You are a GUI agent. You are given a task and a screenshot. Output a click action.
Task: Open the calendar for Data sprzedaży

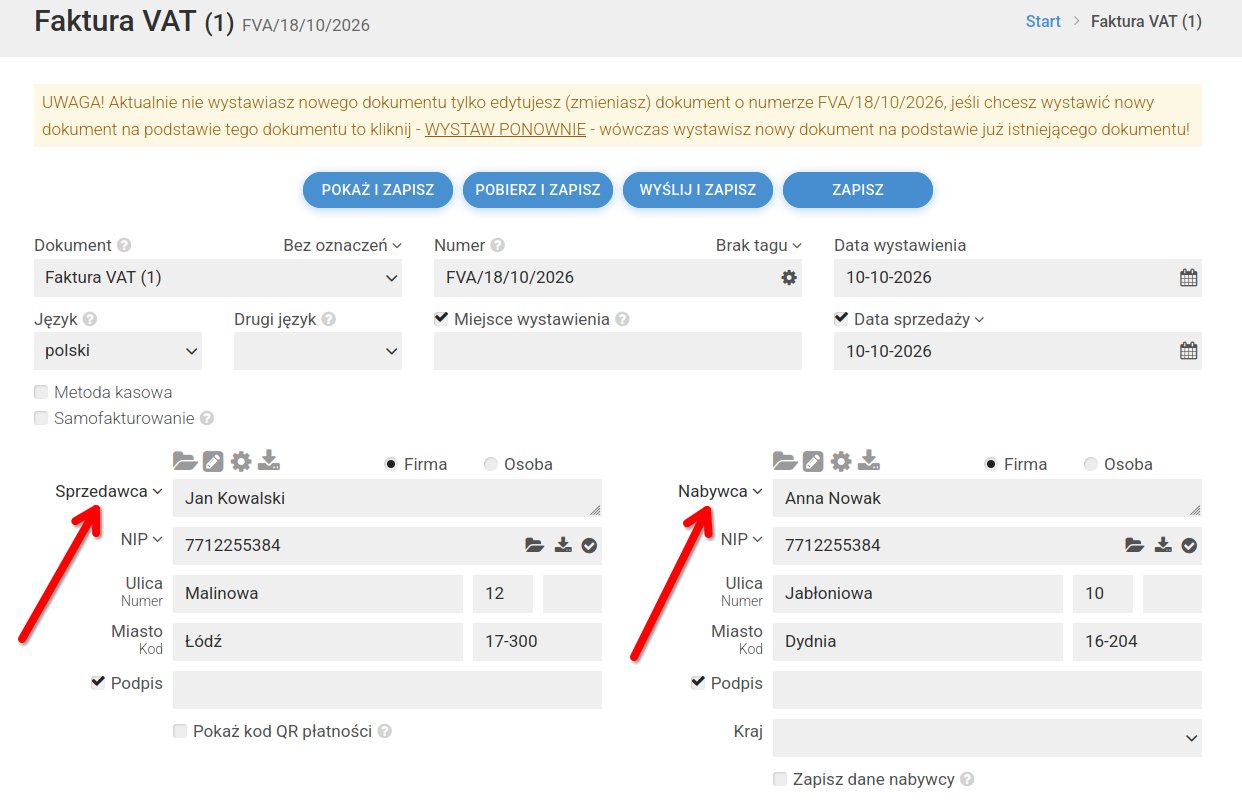coord(1188,351)
